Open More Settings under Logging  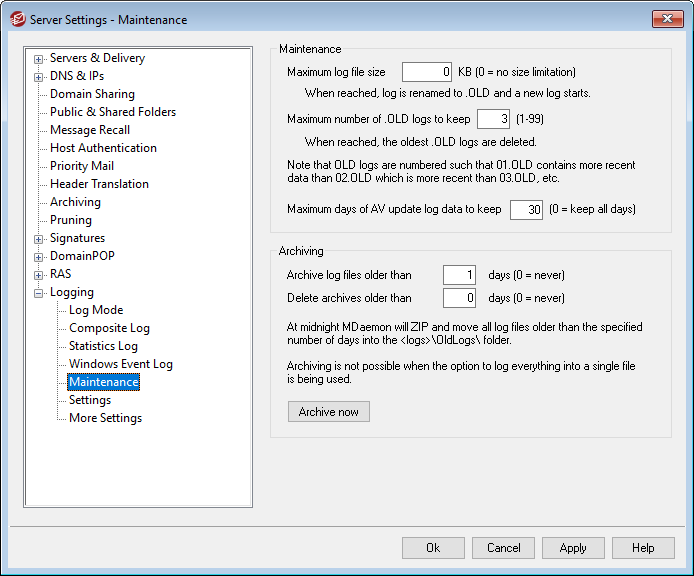(x=105, y=418)
